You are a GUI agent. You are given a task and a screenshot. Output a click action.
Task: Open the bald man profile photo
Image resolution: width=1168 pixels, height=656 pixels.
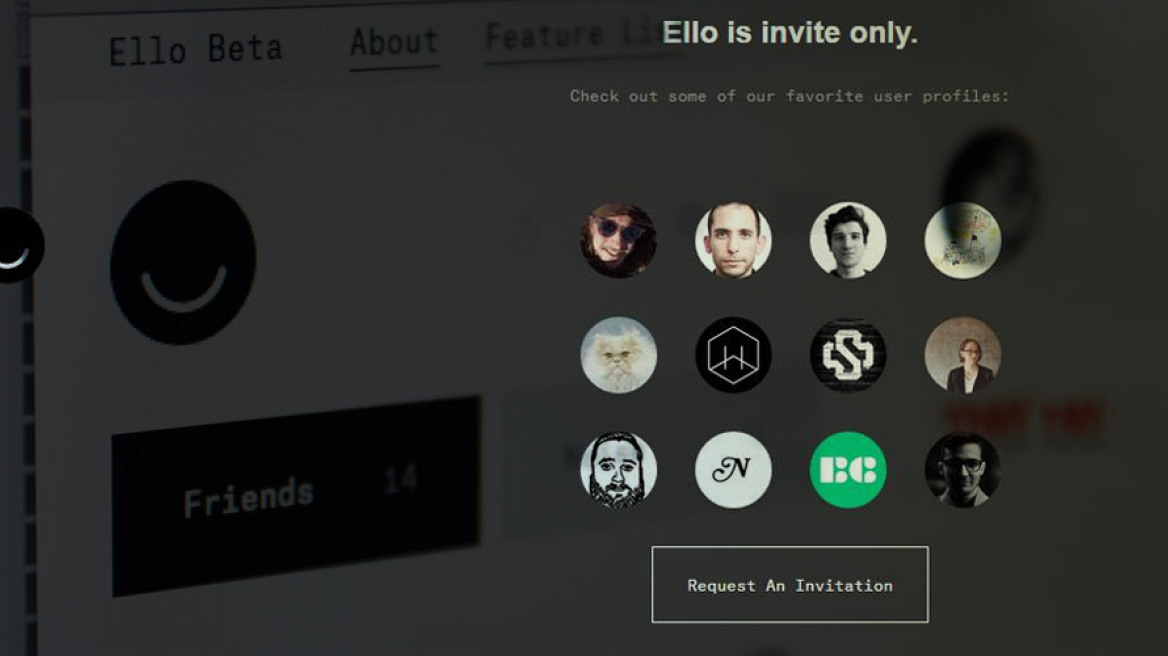tap(733, 240)
